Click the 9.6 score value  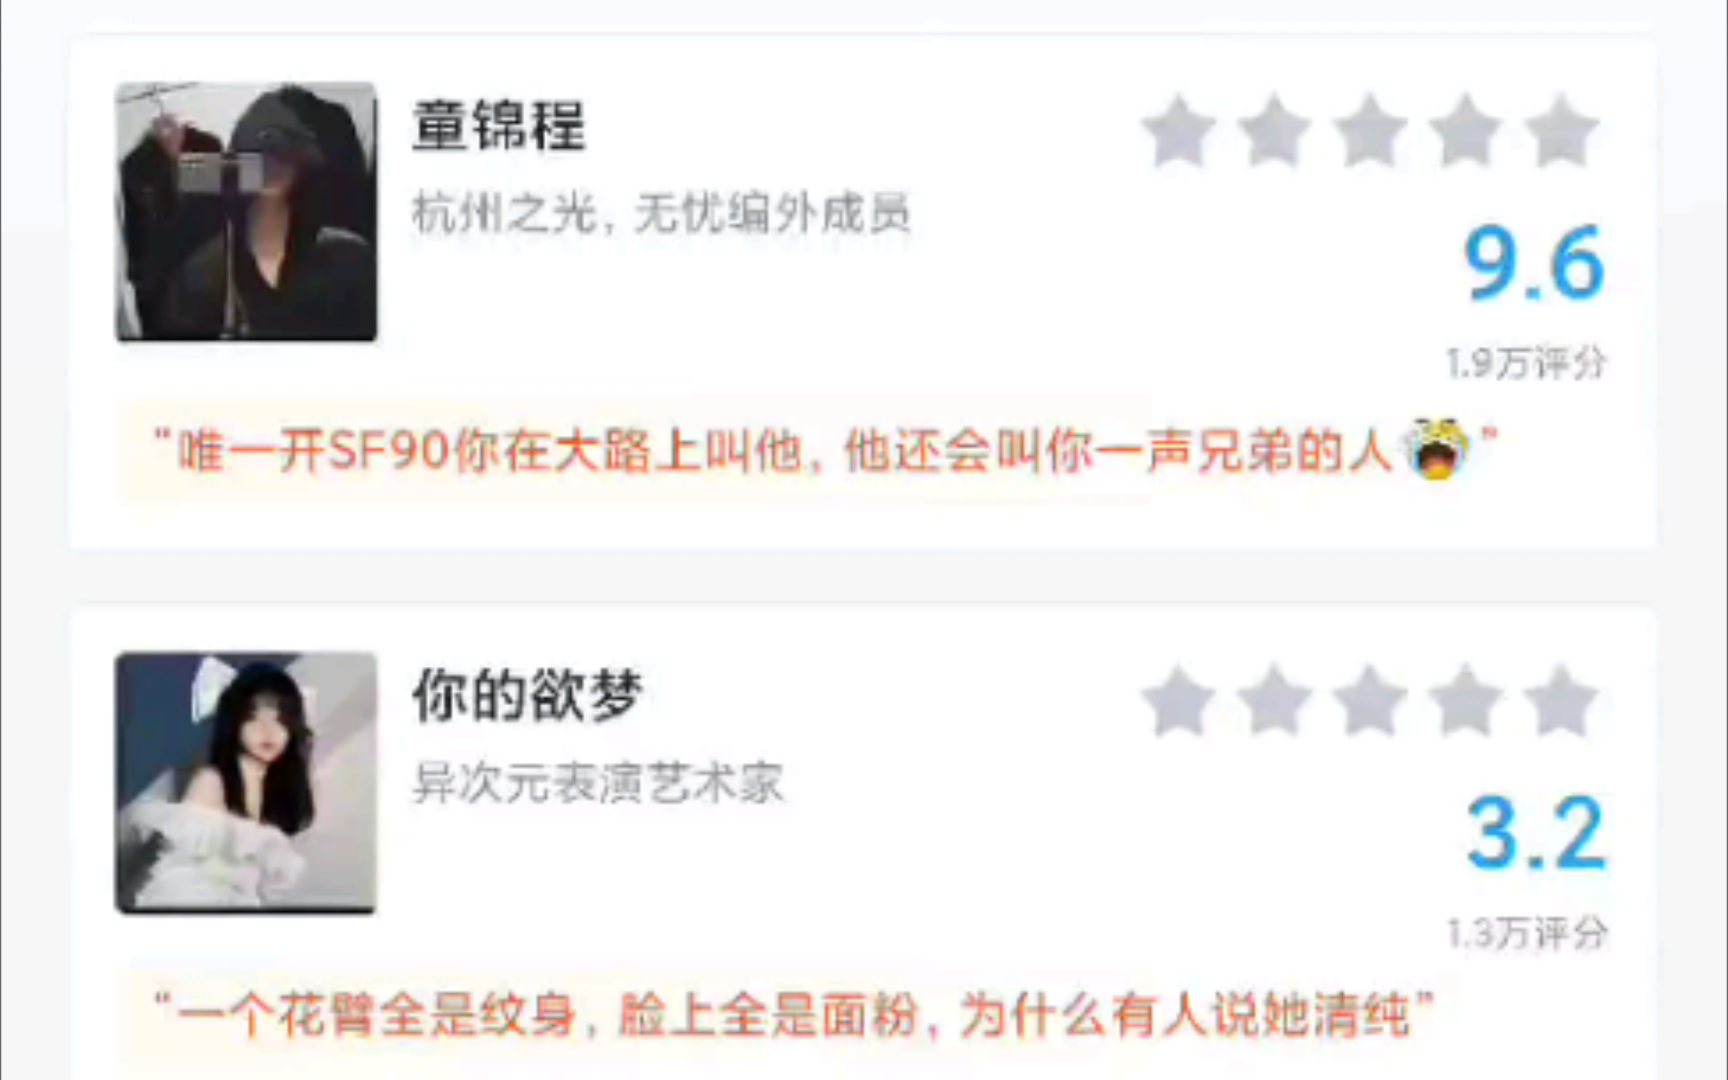click(1534, 263)
